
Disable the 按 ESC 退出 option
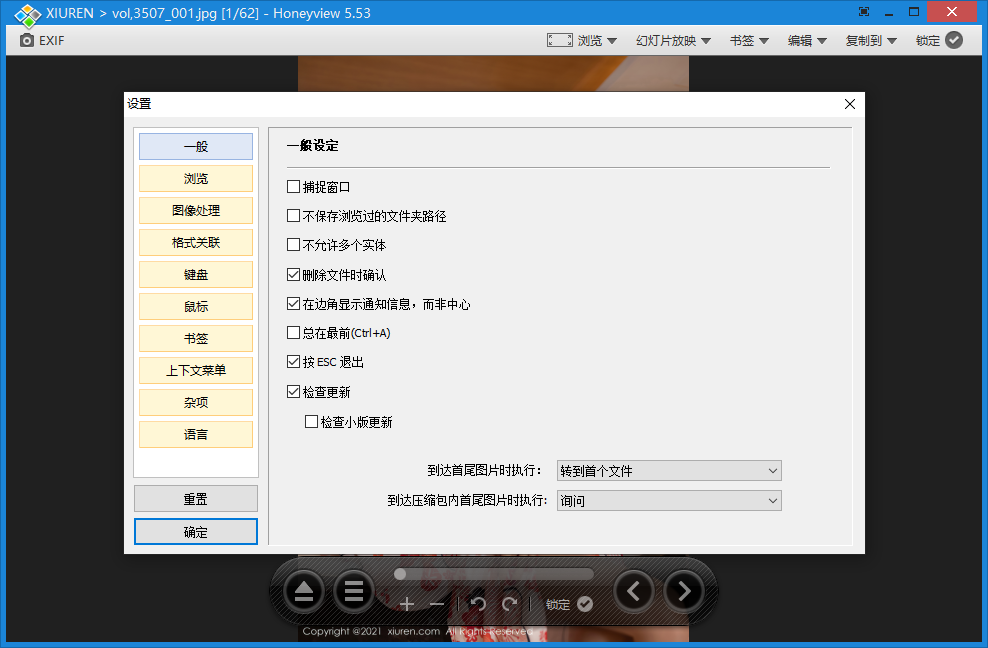click(x=293, y=362)
